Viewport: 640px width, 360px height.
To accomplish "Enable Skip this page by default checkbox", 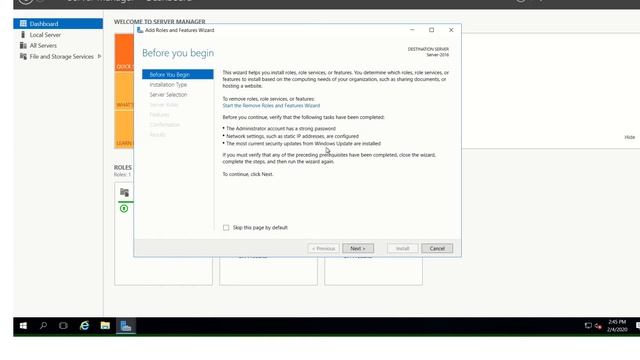I will [226, 228].
